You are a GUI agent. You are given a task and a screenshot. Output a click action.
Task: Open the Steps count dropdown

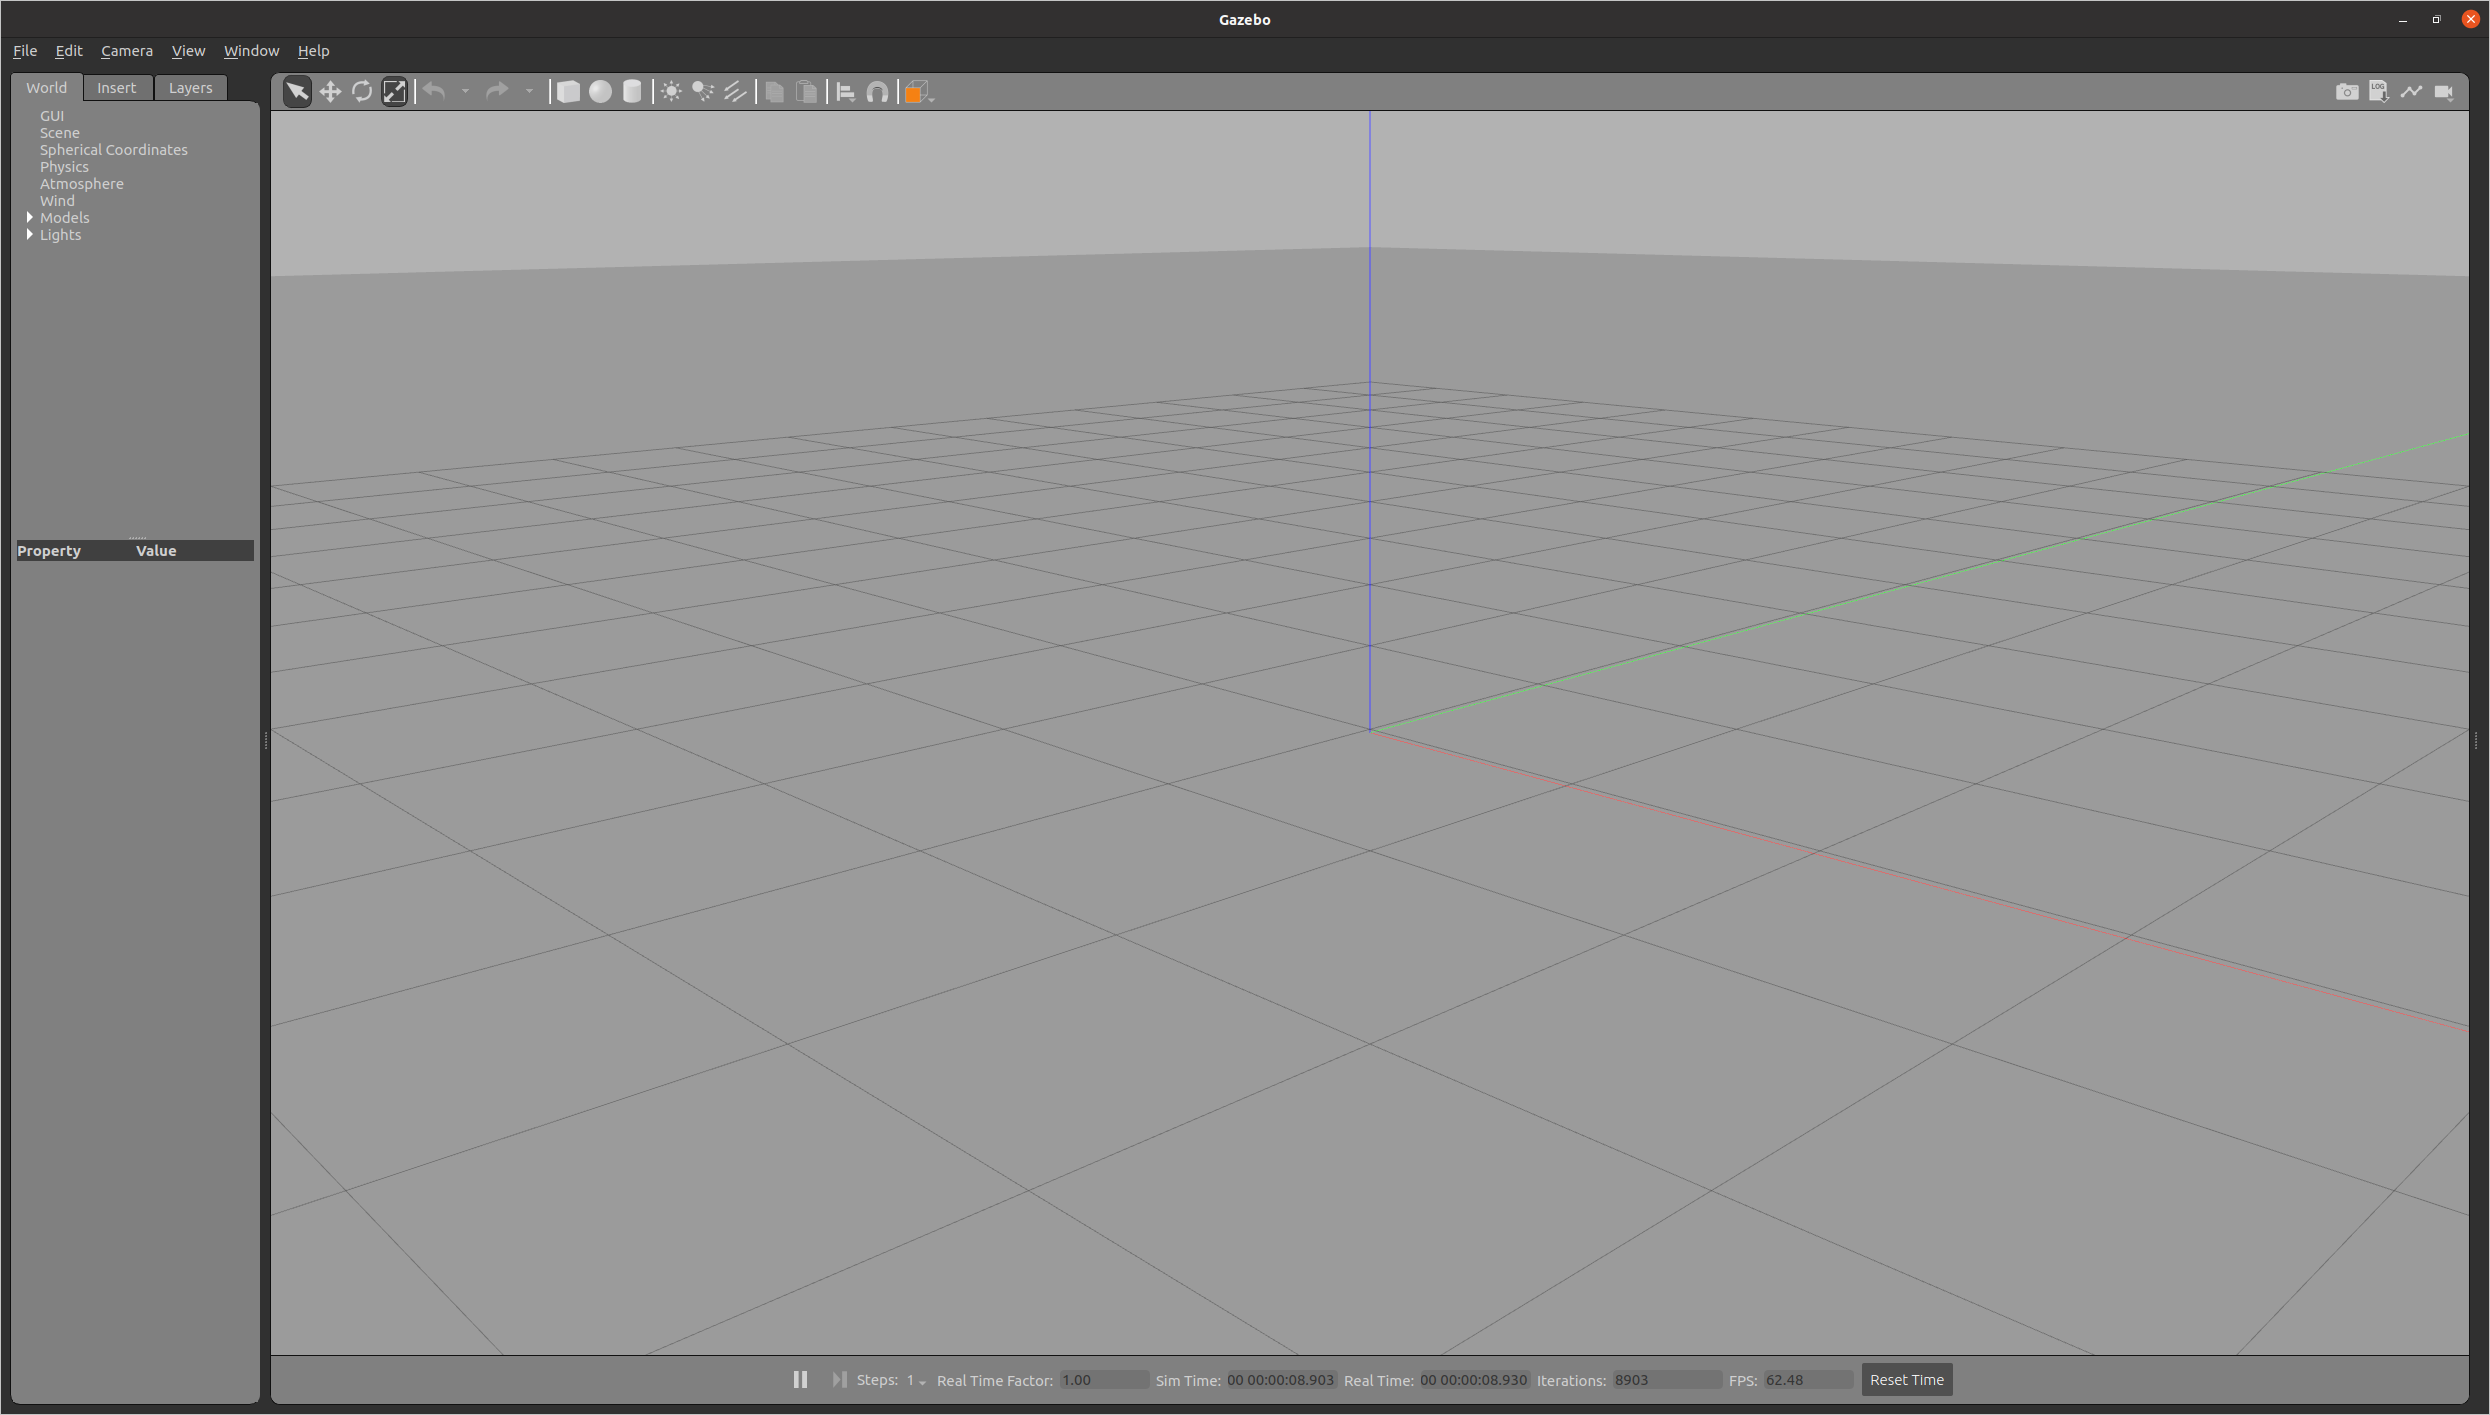[916, 1380]
